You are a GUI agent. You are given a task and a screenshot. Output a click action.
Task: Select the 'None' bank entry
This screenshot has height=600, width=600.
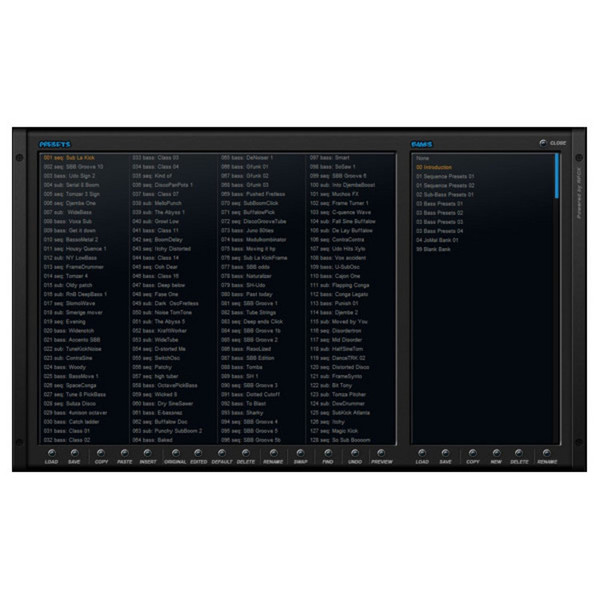pyautogui.click(x=422, y=158)
